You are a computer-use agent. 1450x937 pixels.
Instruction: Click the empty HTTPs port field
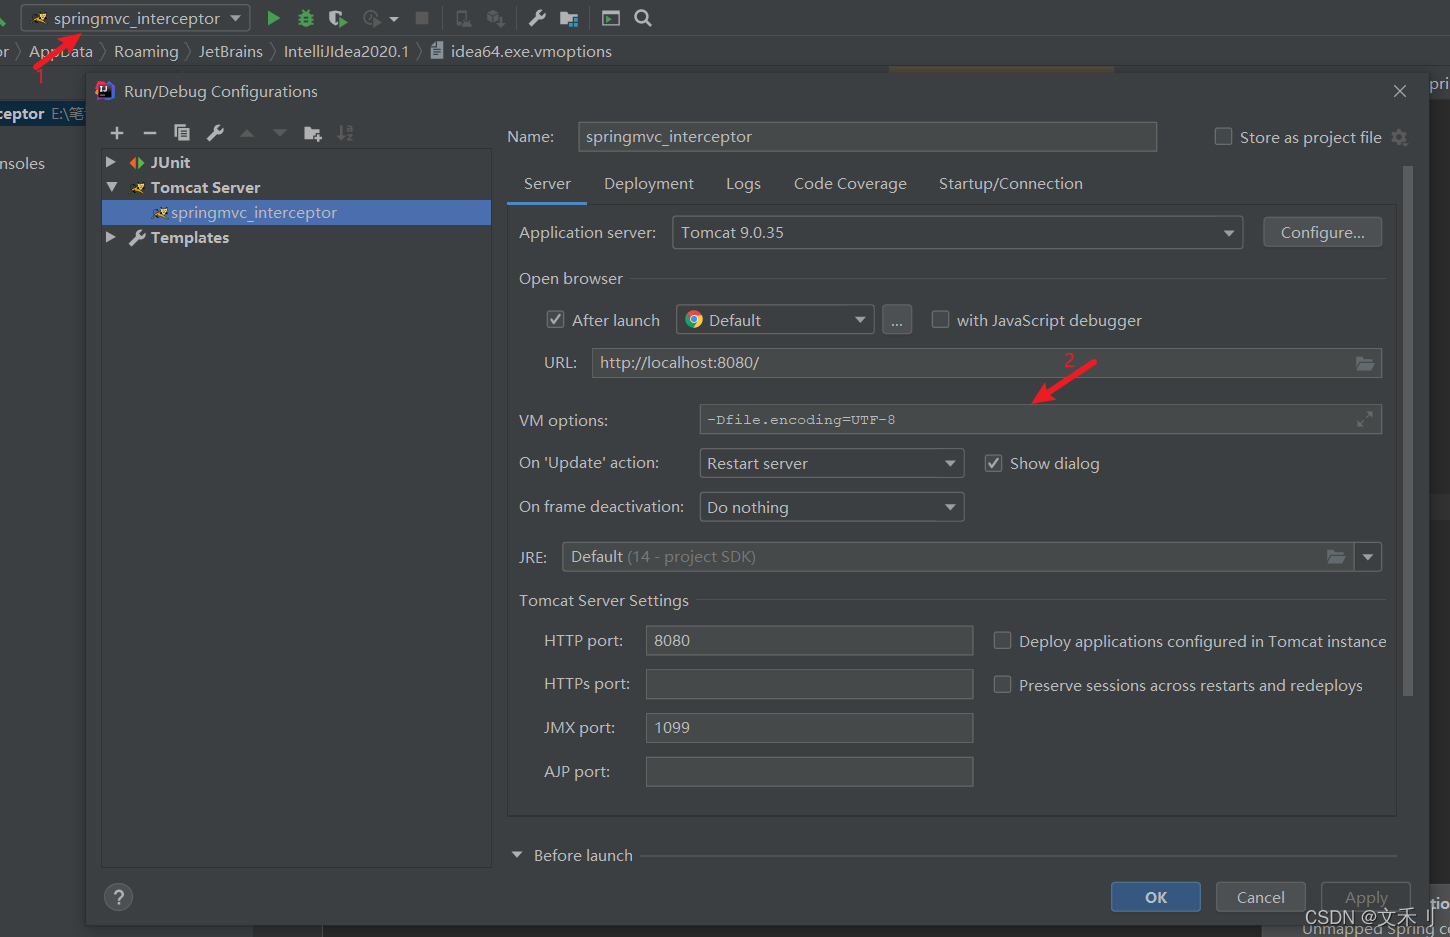pyautogui.click(x=809, y=684)
